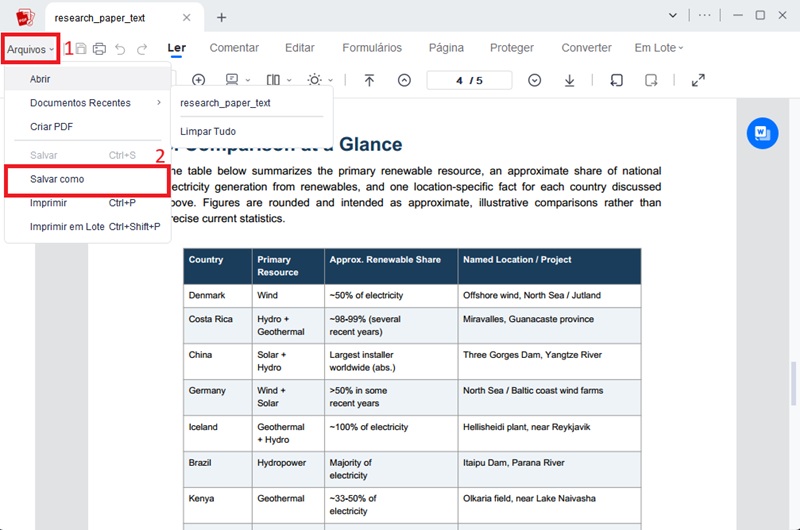This screenshot has width=800, height=530.
Task: Click the Denmark table cell
Action: click(x=218, y=295)
